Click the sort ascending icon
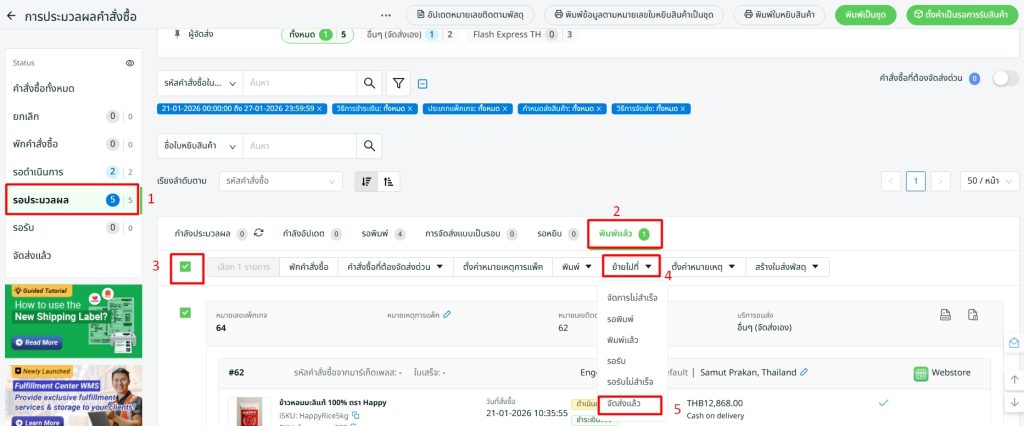The width and height of the screenshot is (1024, 426). (389, 181)
